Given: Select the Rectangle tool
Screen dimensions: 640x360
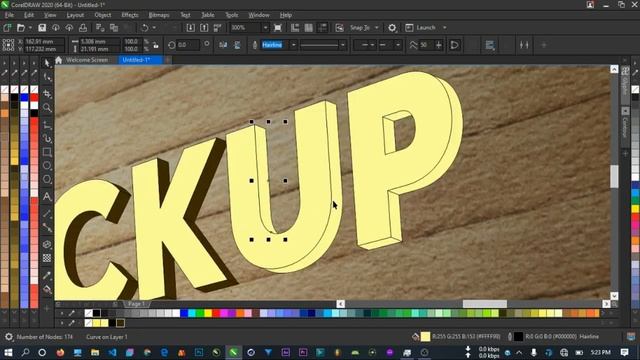Looking at the screenshot, I should (47, 152).
